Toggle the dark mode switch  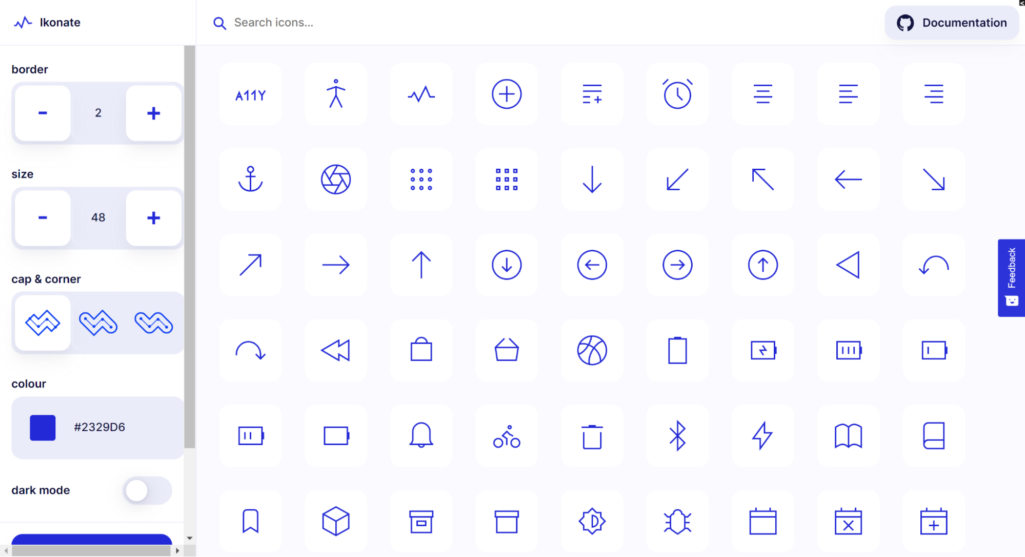click(x=147, y=490)
